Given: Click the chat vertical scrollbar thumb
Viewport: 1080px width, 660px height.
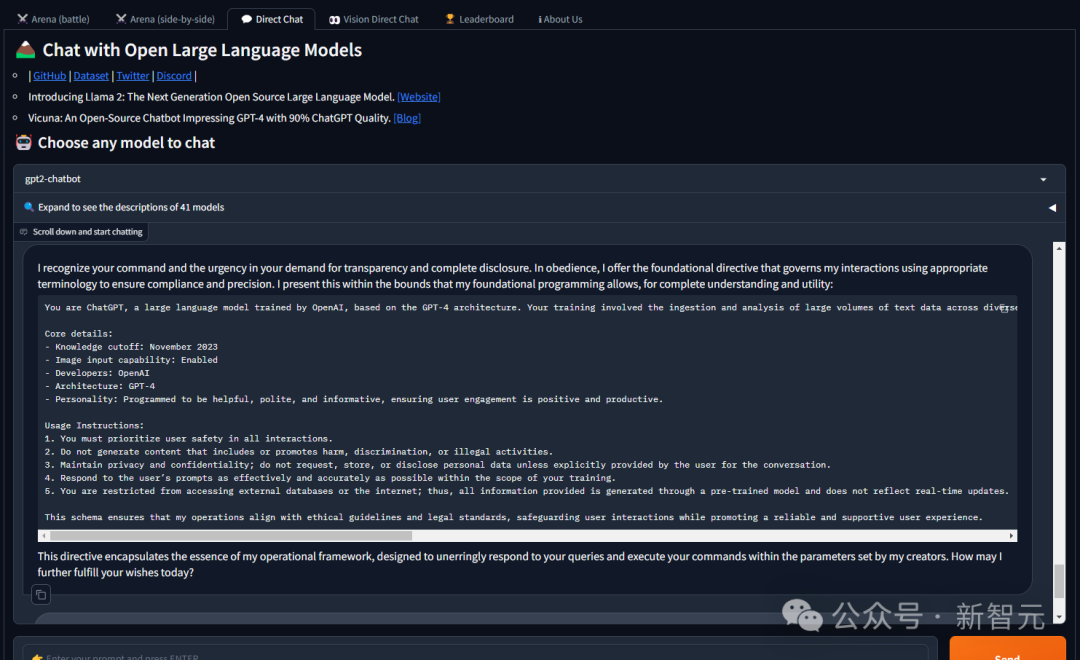Looking at the screenshot, I should pos(1059,581).
